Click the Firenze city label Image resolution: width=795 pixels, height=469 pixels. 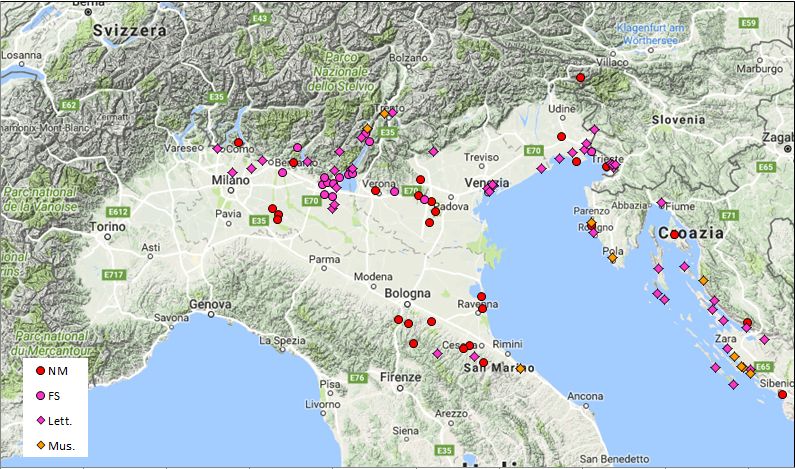(401, 377)
